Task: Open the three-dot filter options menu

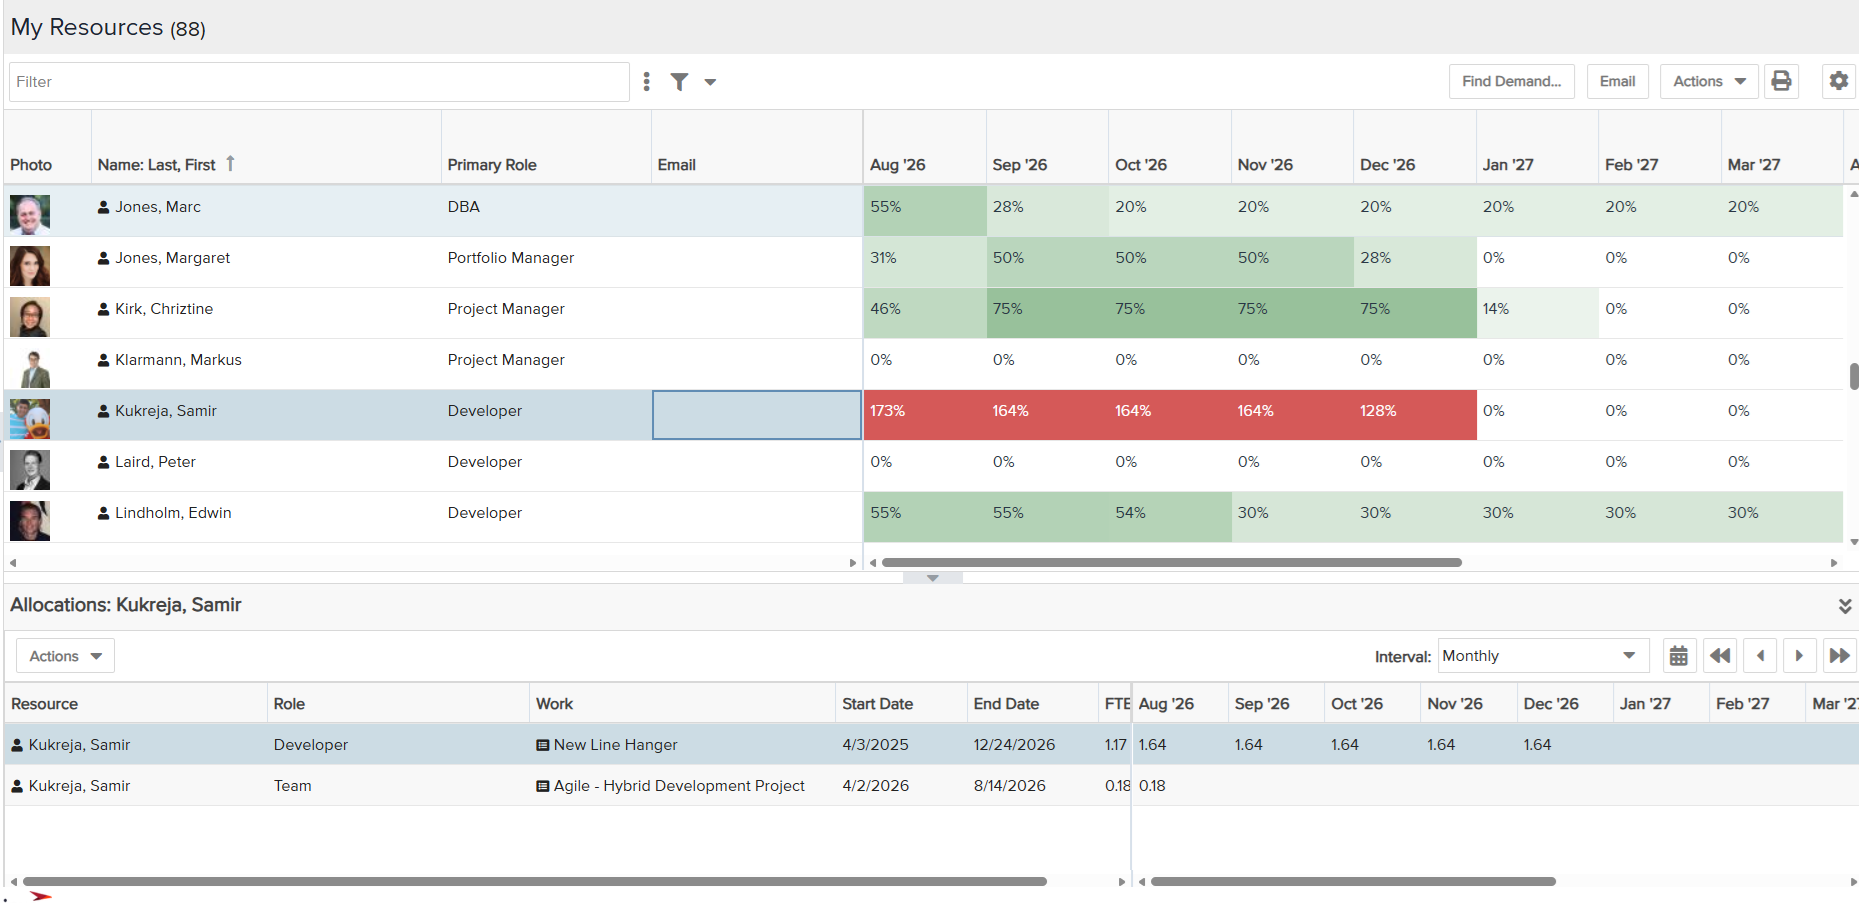Action: tap(647, 82)
